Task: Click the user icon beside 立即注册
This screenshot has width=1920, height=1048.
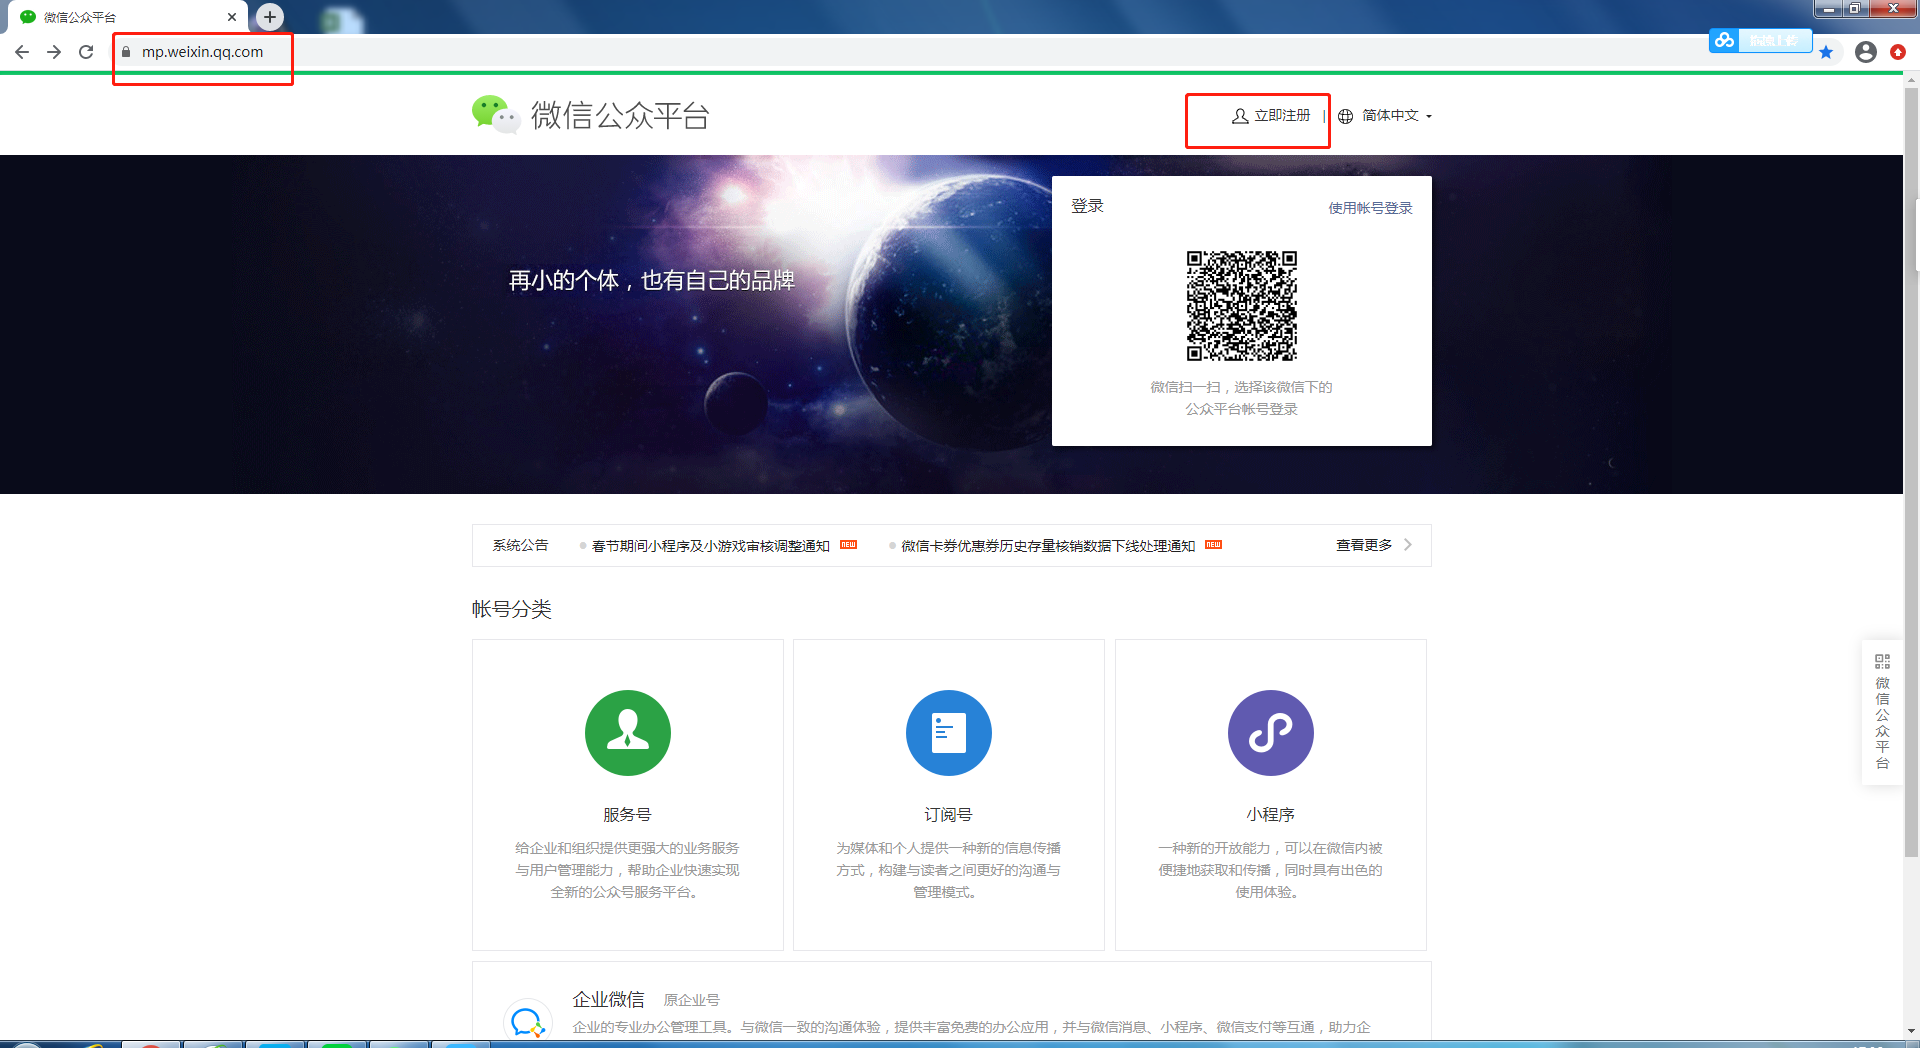Action: click(x=1240, y=116)
